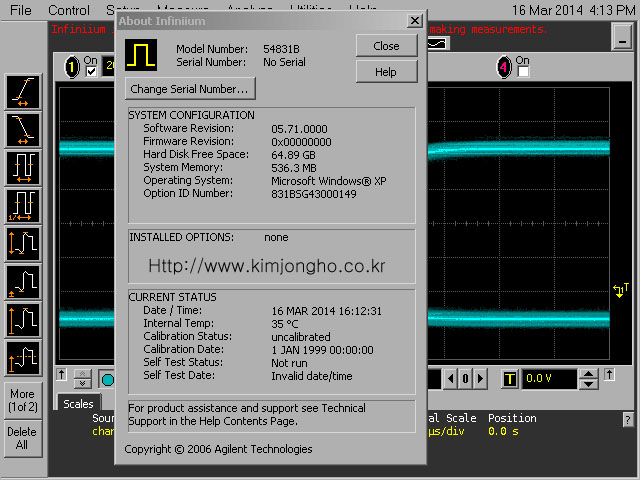Screen dimensions: 640x480
Task: Show more measurement icons (1 of 2)
Action: [23, 400]
